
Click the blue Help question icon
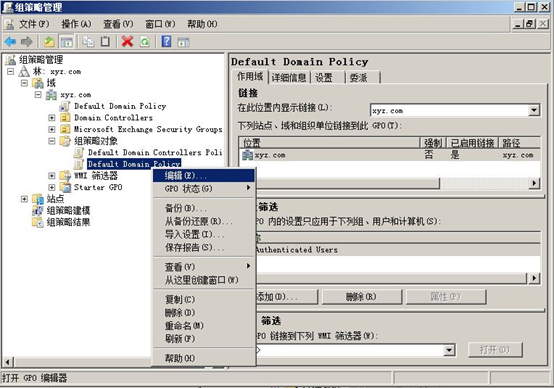[x=166, y=42]
